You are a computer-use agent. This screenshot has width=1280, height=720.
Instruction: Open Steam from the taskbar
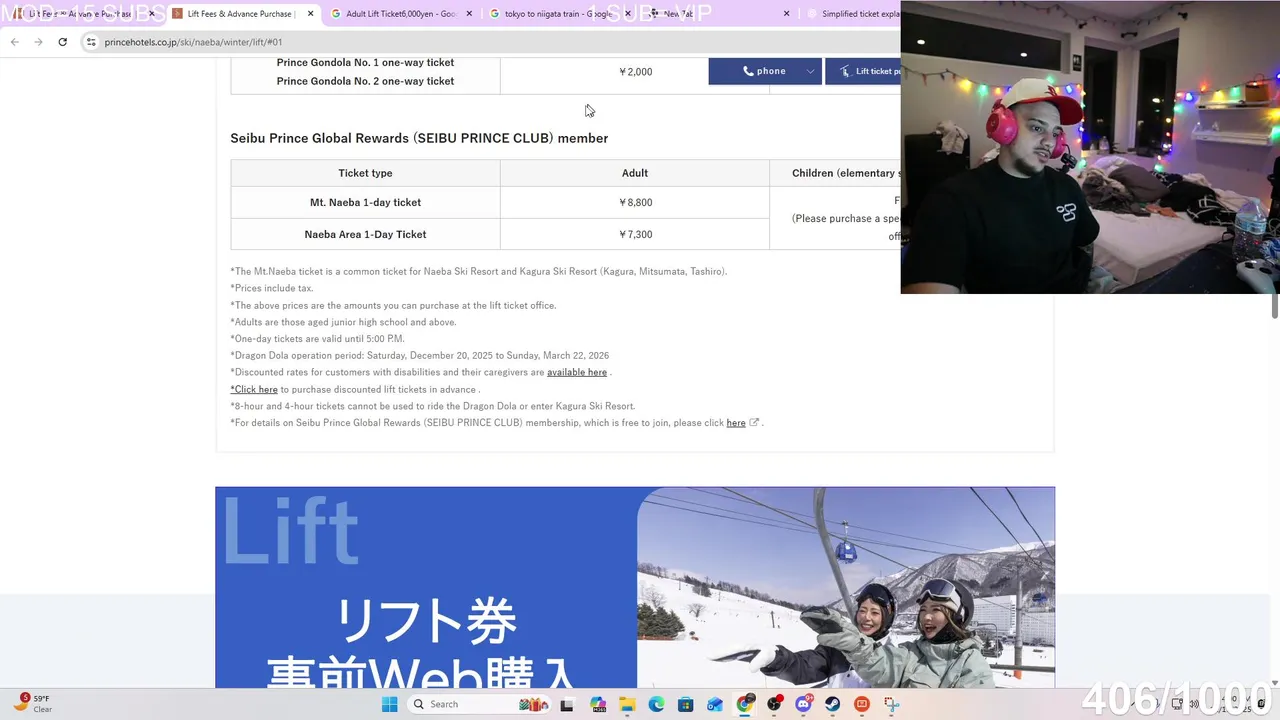832,704
